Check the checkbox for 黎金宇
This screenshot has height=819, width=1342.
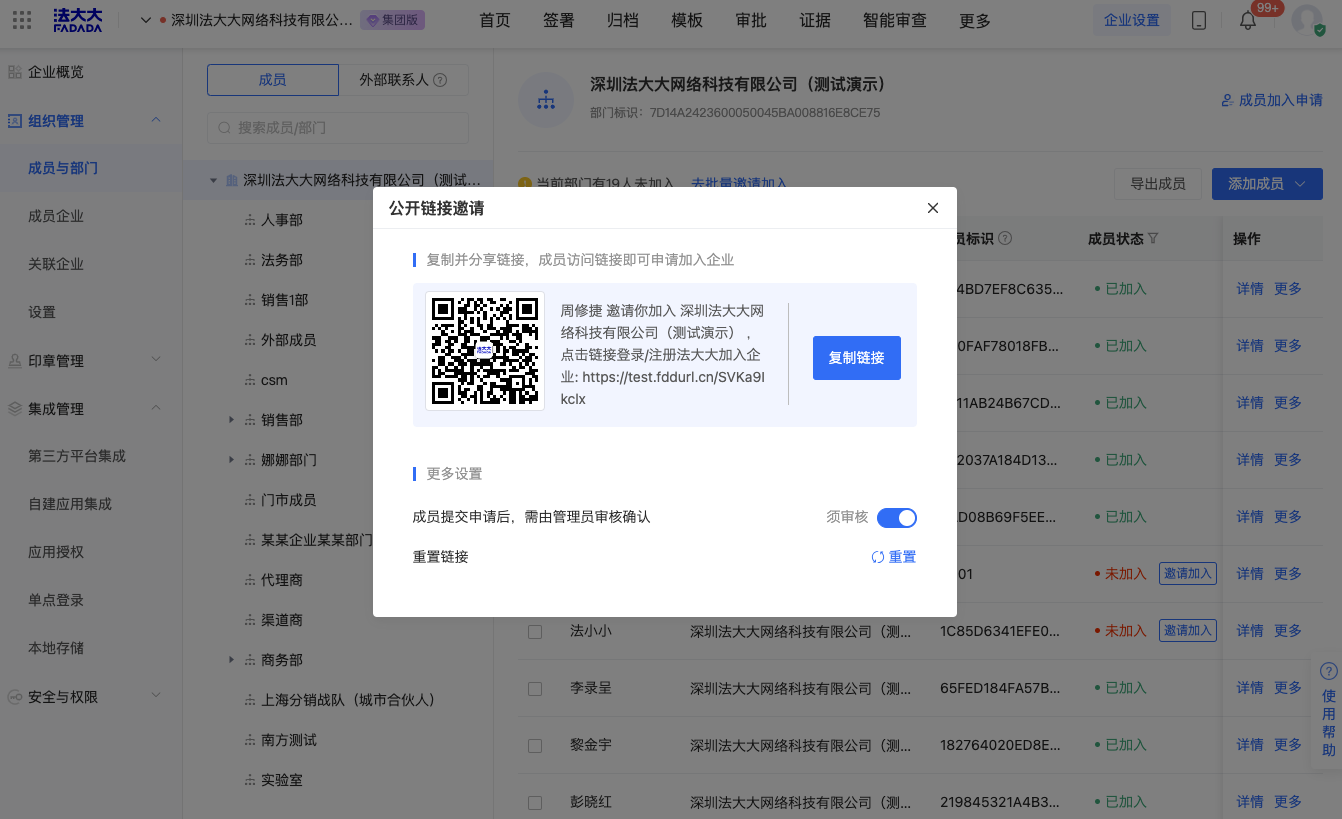[x=535, y=746]
